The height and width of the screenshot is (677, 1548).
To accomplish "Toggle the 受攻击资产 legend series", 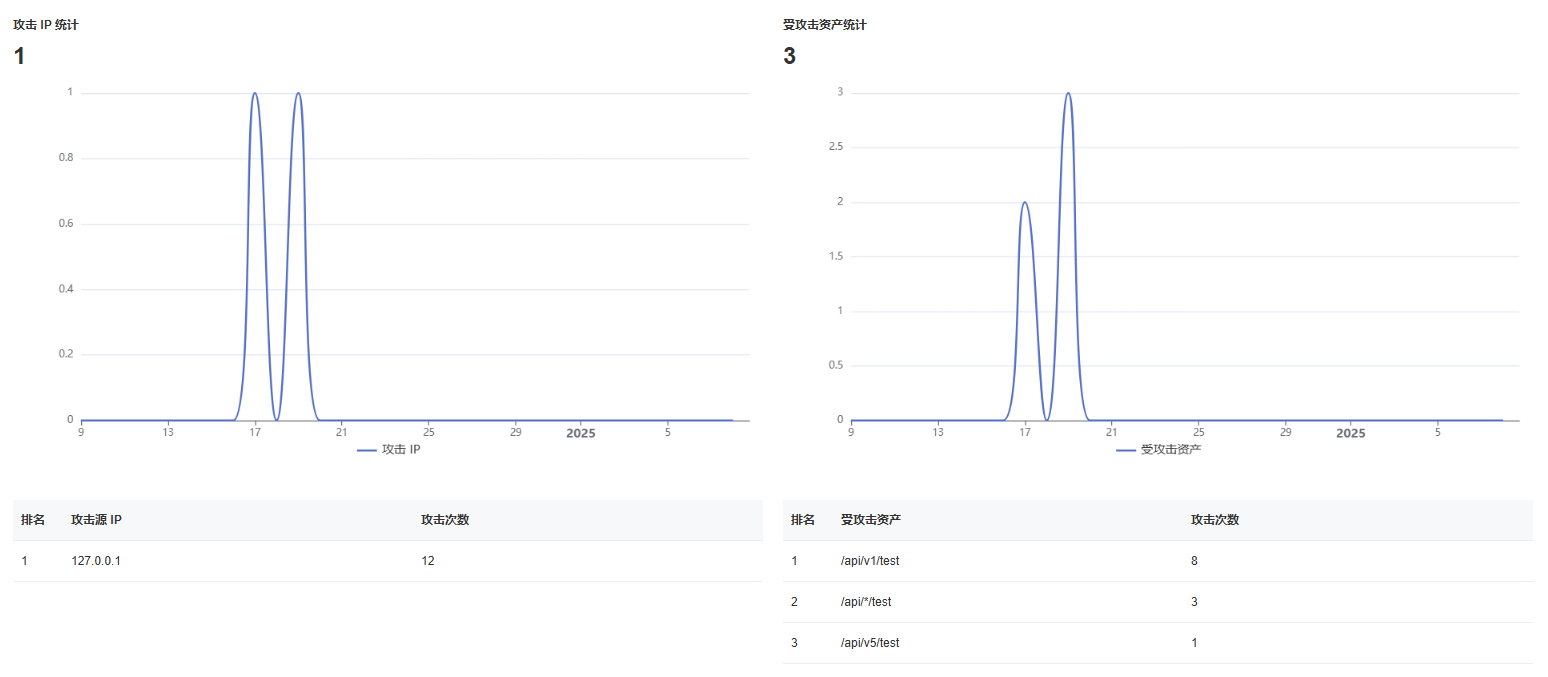I will pos(1158,450).
